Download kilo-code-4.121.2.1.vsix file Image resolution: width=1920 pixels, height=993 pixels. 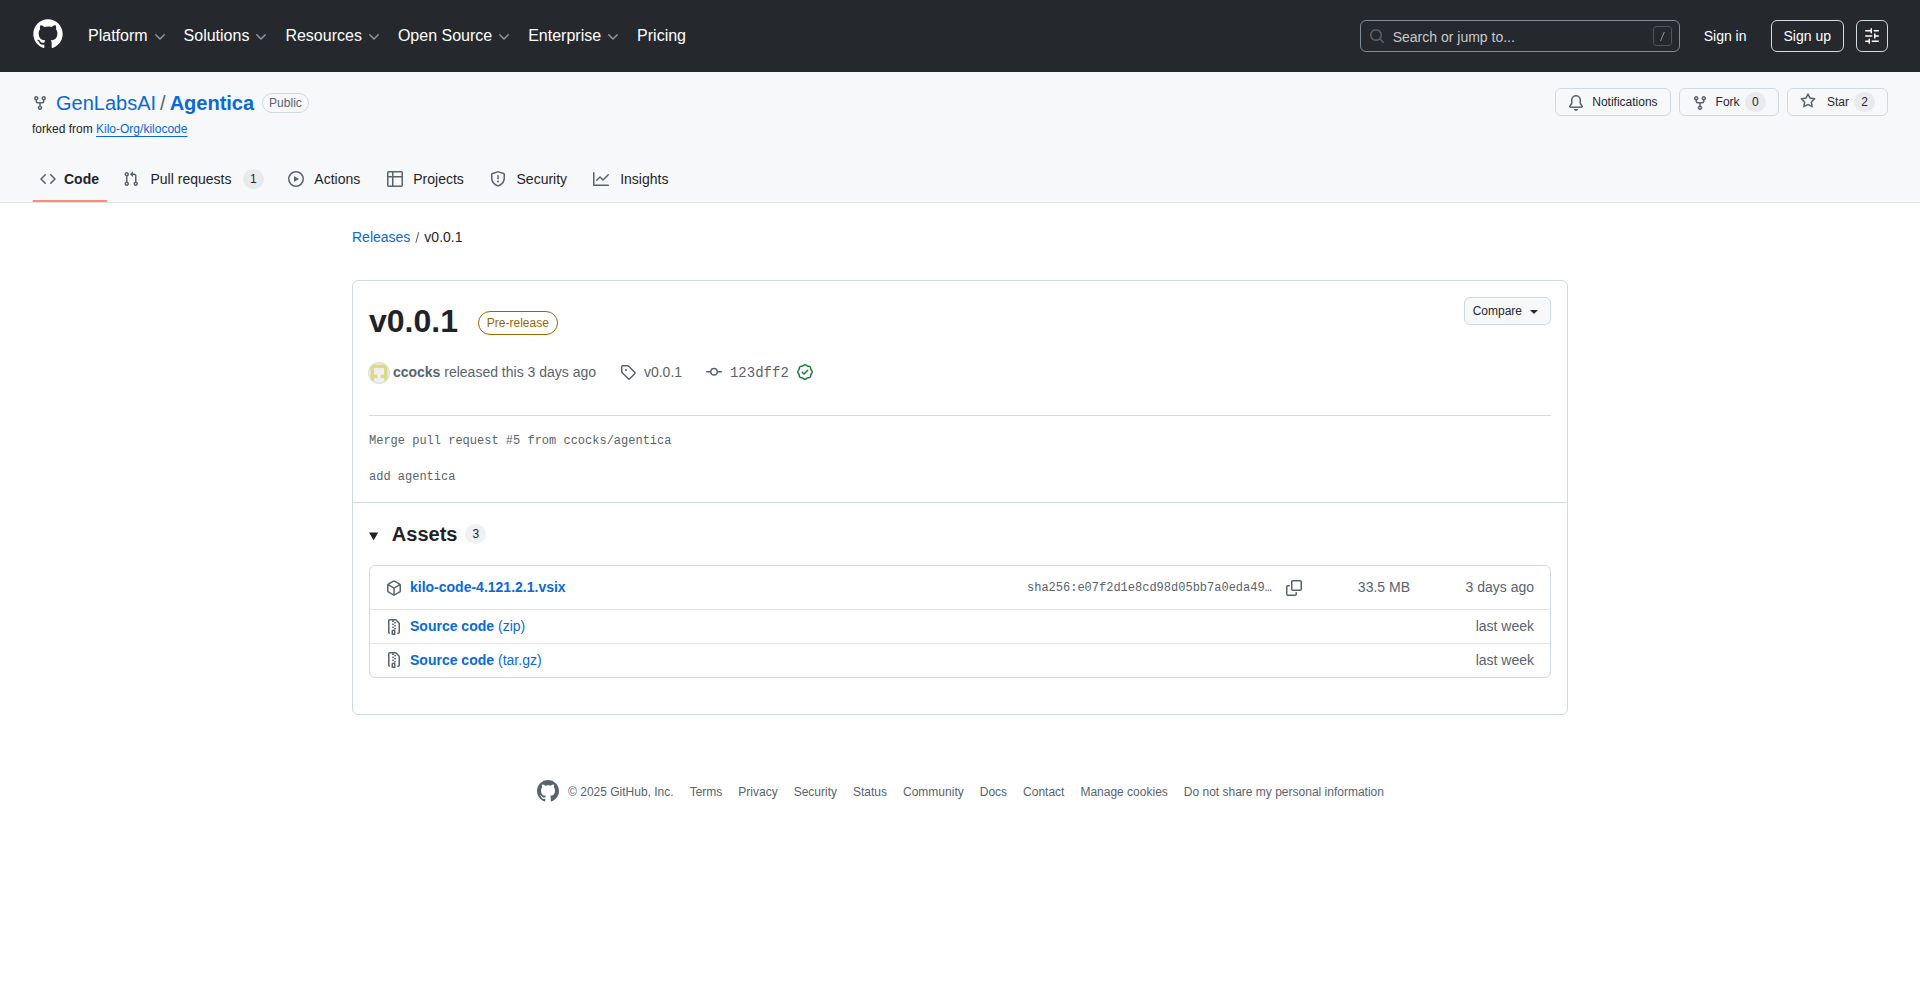click(x=487, y=587)
